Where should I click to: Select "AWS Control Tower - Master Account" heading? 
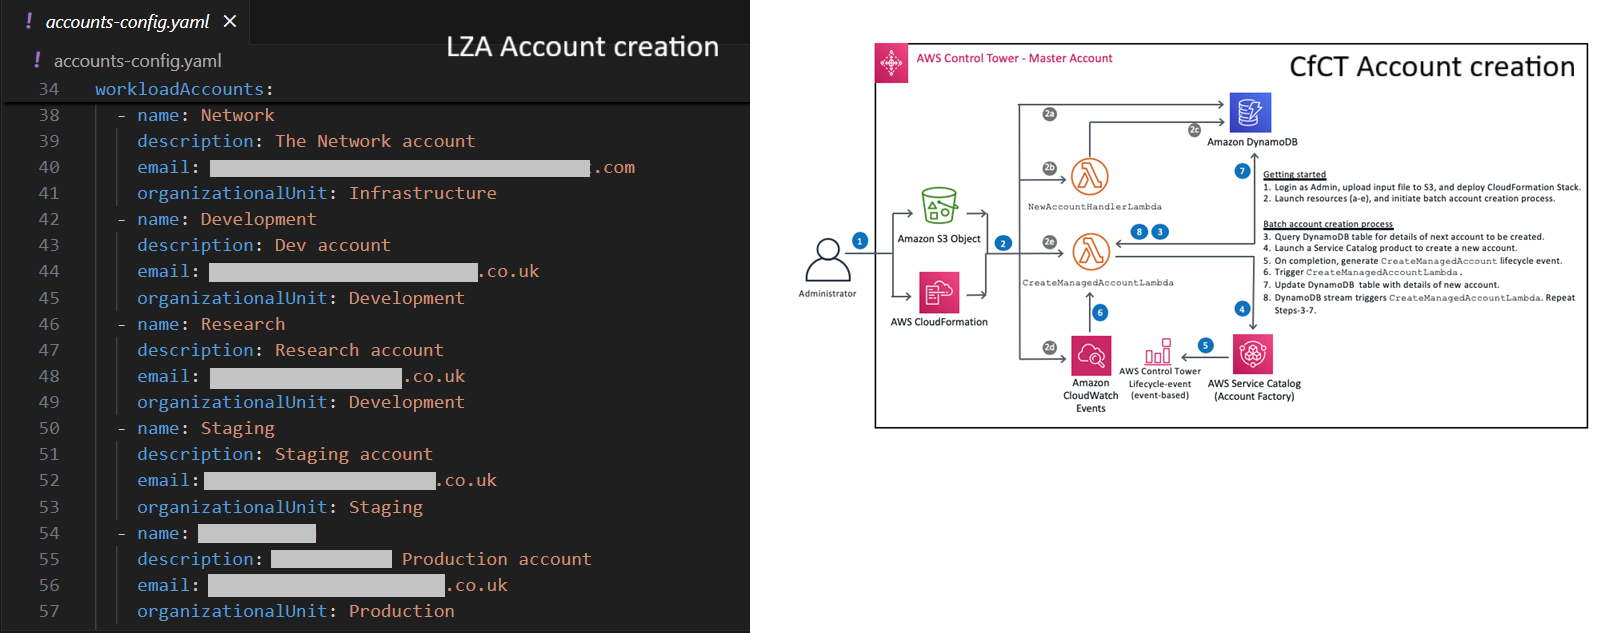point(1014,58)
